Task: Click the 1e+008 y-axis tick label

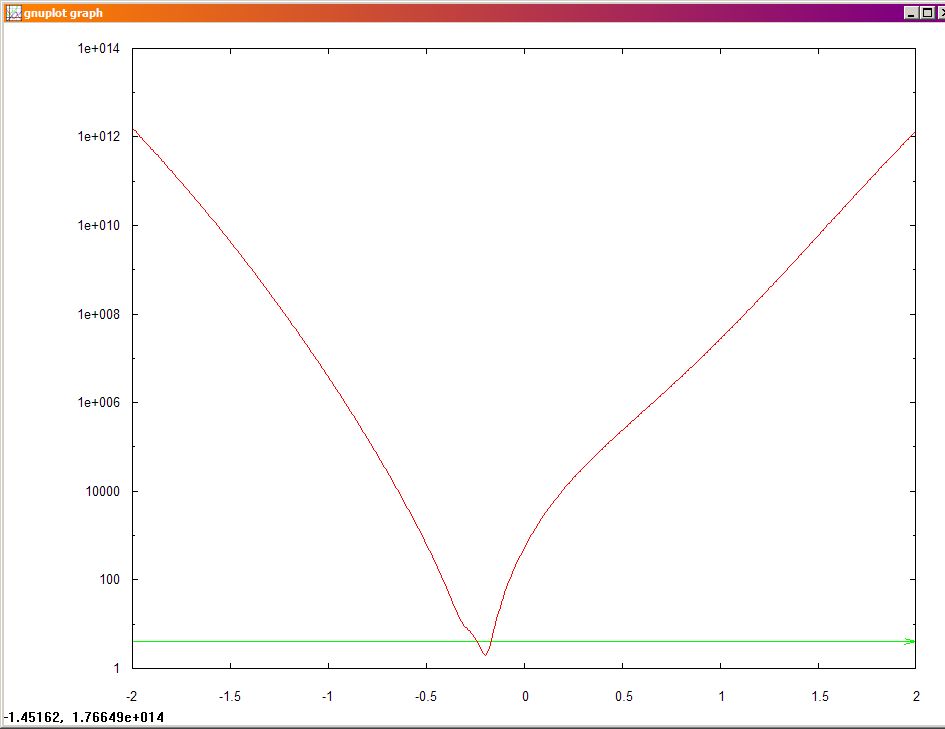Action: 99,314
